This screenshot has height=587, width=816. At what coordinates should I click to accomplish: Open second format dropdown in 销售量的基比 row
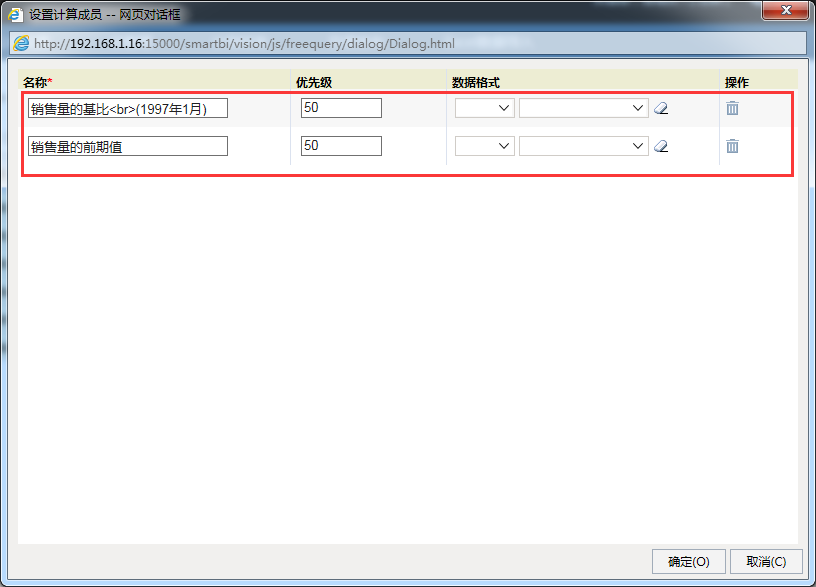[583, 108]
